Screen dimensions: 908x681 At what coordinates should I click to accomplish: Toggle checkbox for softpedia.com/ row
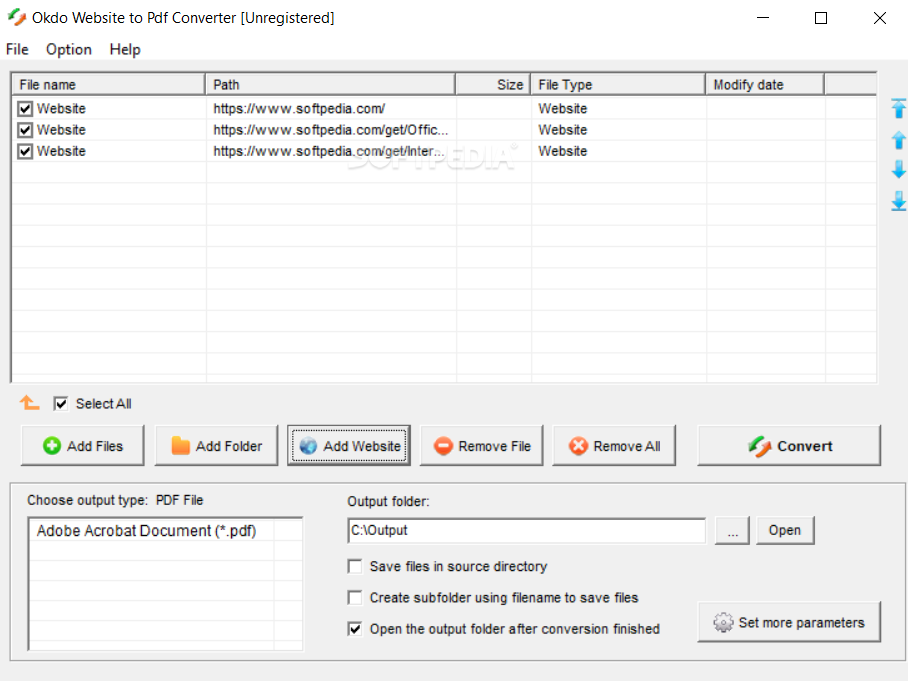coord(25,109)
